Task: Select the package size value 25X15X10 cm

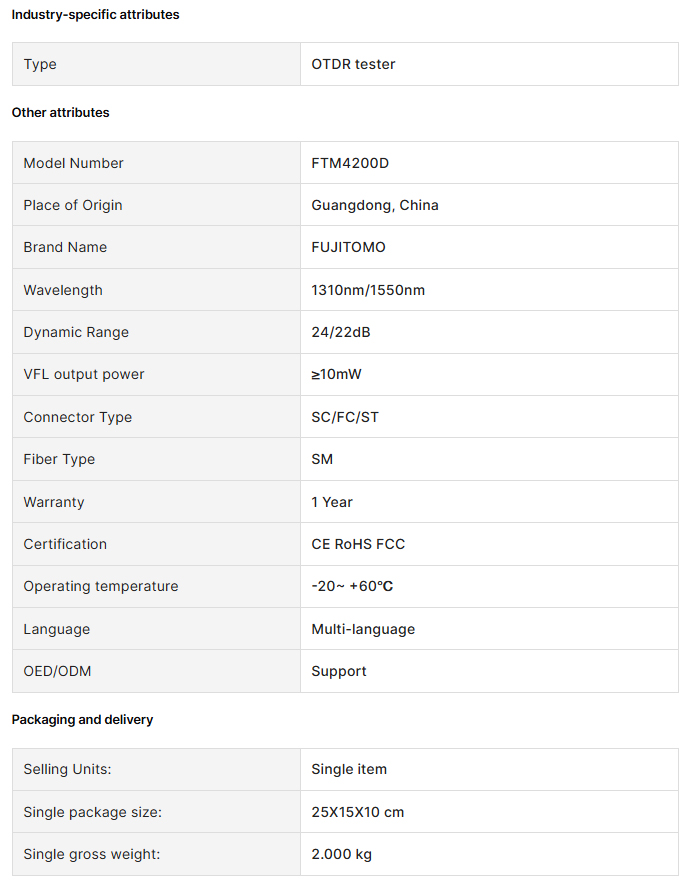Action: coord(358,812)
